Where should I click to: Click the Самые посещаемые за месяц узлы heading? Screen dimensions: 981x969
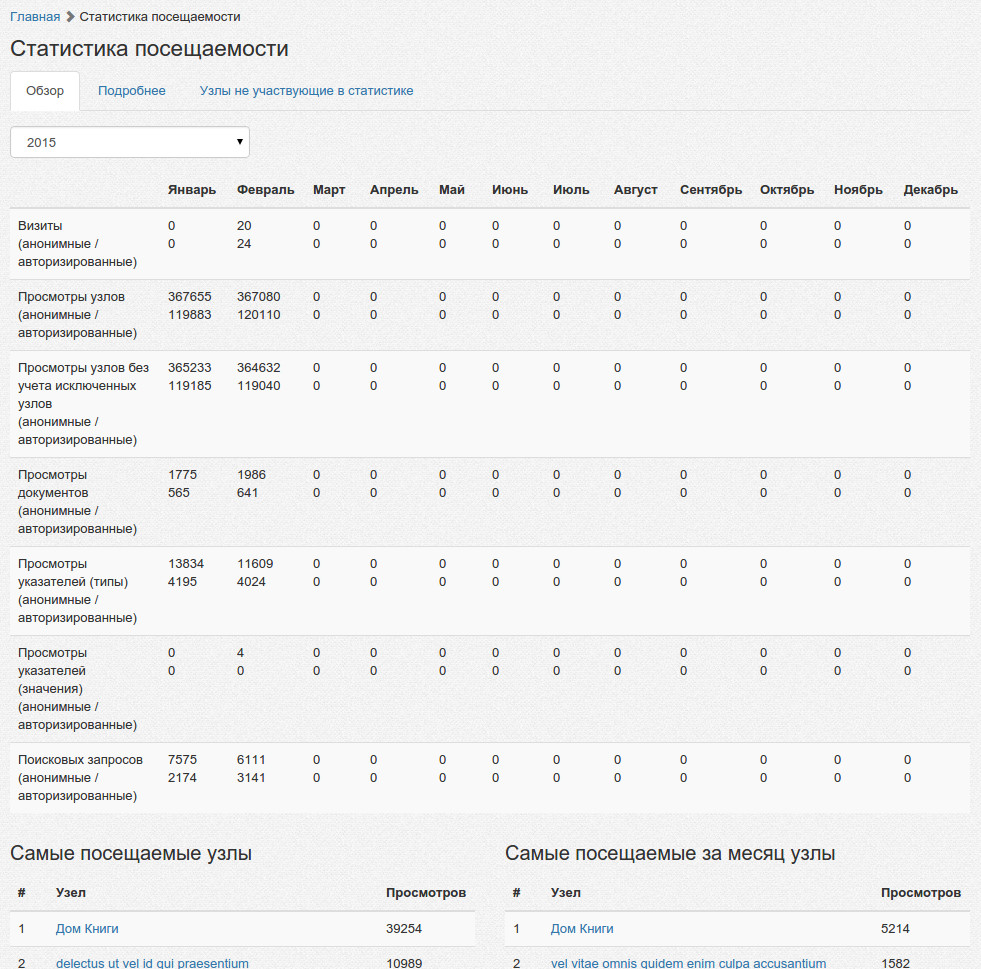tap(670, 853)
